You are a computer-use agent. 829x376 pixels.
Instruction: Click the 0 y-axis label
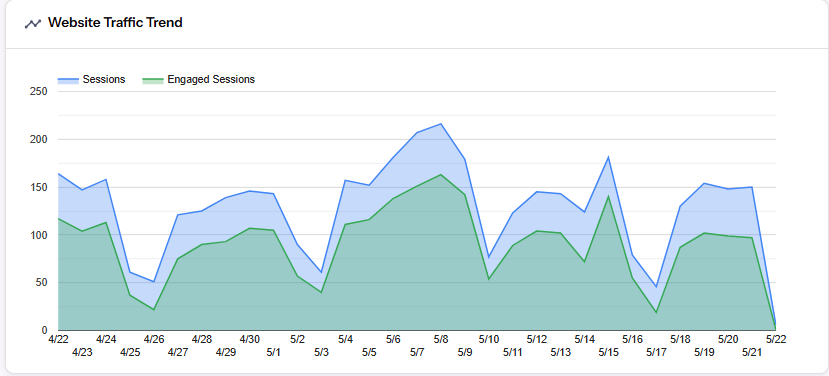44,331
